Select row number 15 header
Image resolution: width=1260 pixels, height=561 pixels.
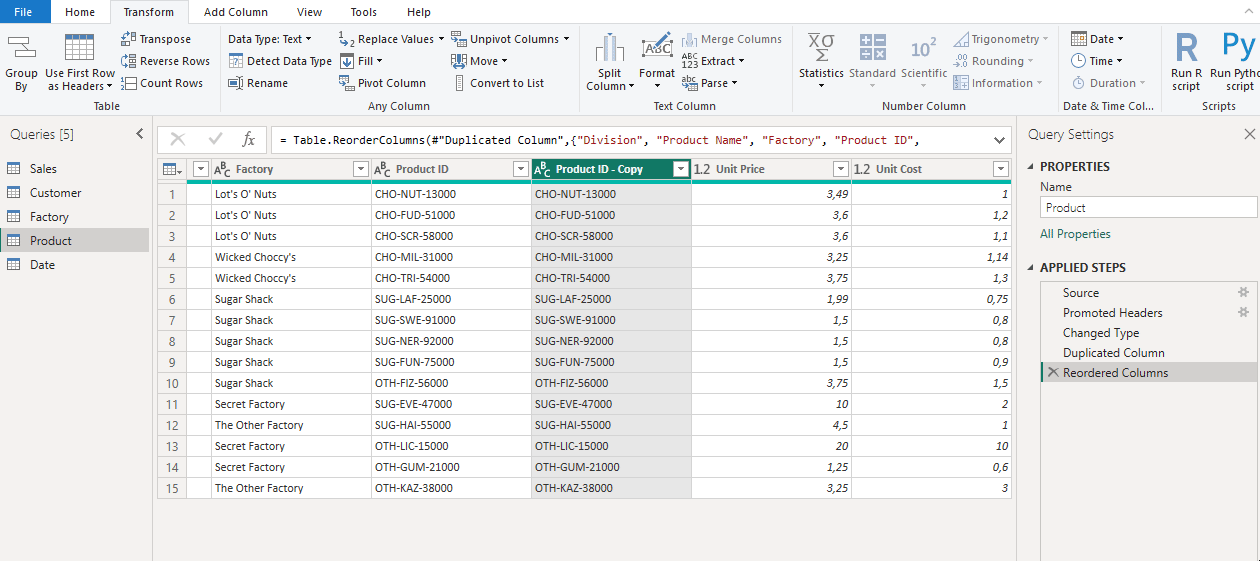[172, 488]
